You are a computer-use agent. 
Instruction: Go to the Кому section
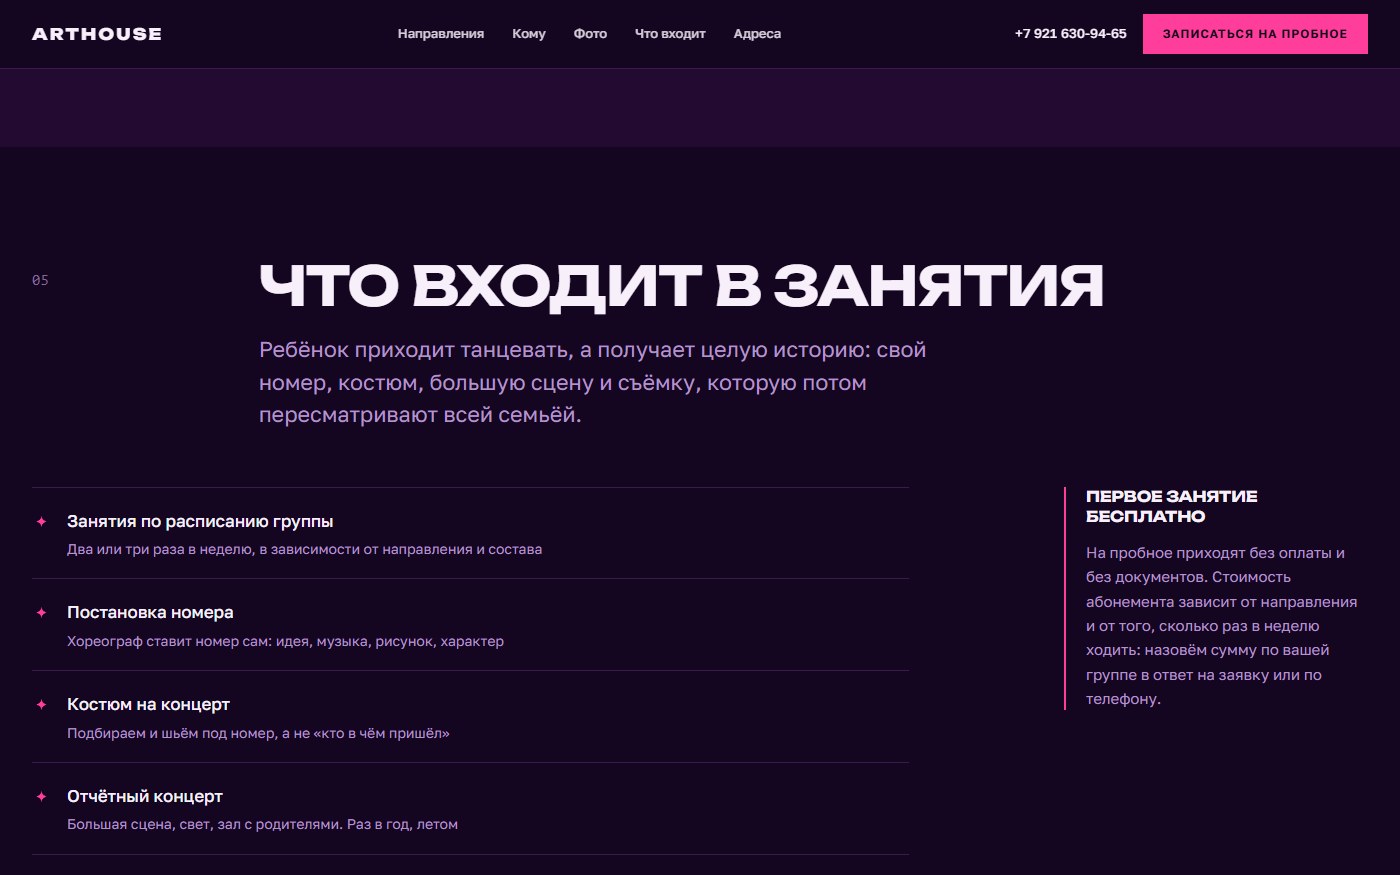(x=529, y=34)
